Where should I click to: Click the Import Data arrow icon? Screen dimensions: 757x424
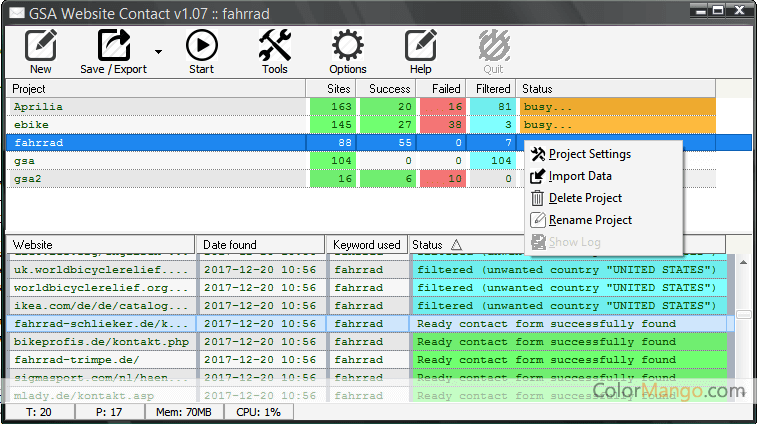coord(538,176)
